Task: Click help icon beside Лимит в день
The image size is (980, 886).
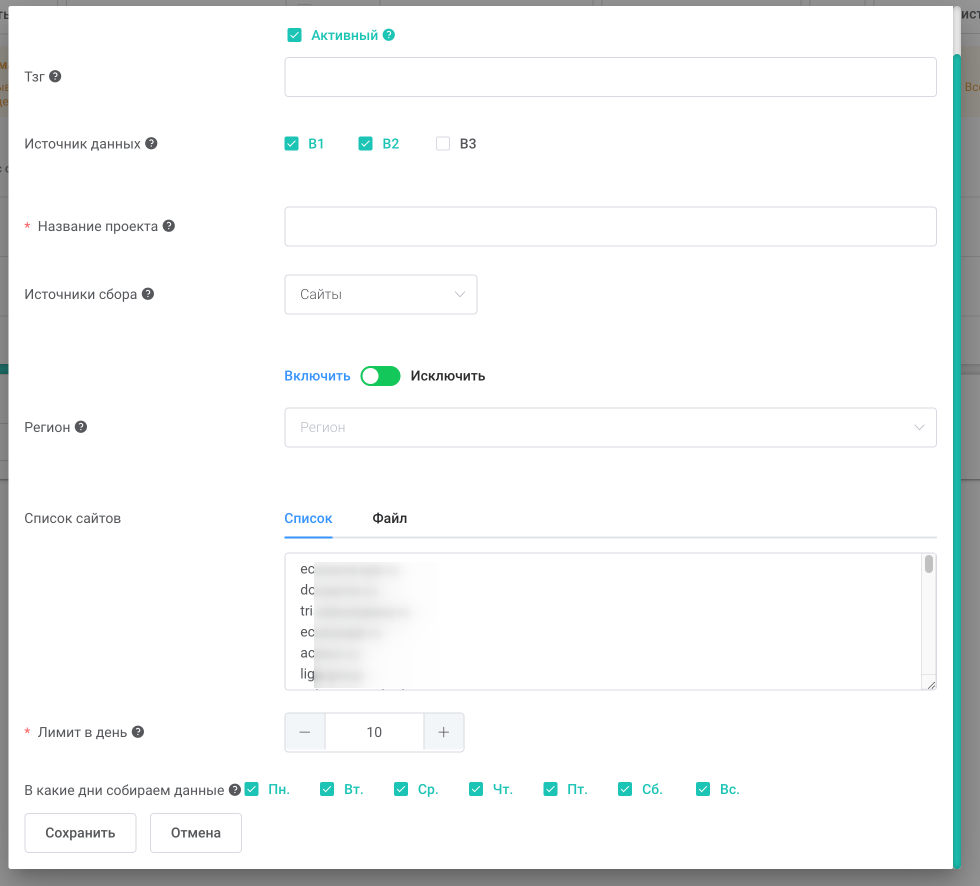Action: pos(138,732)
